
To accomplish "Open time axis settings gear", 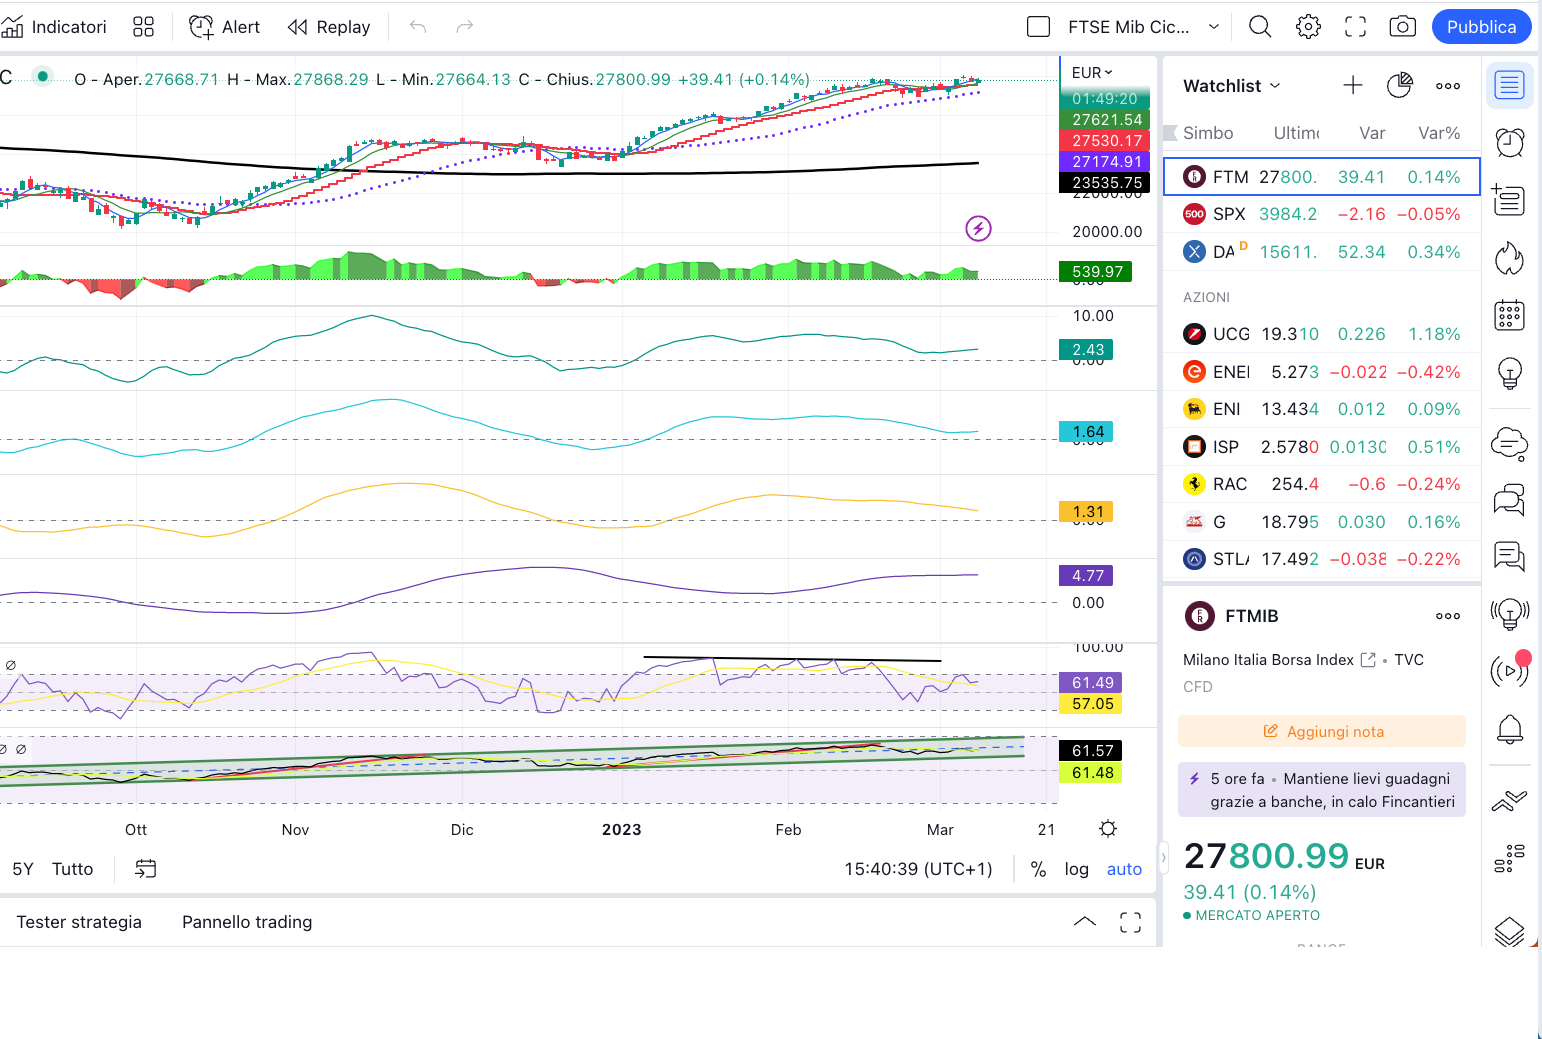I will (1108, 829).
